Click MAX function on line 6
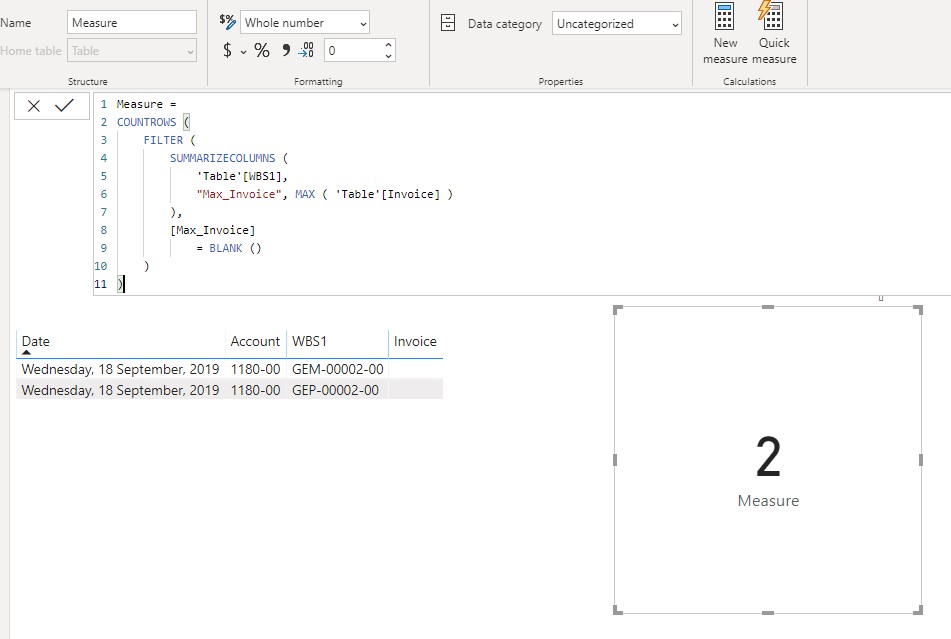 coord(305,194)
